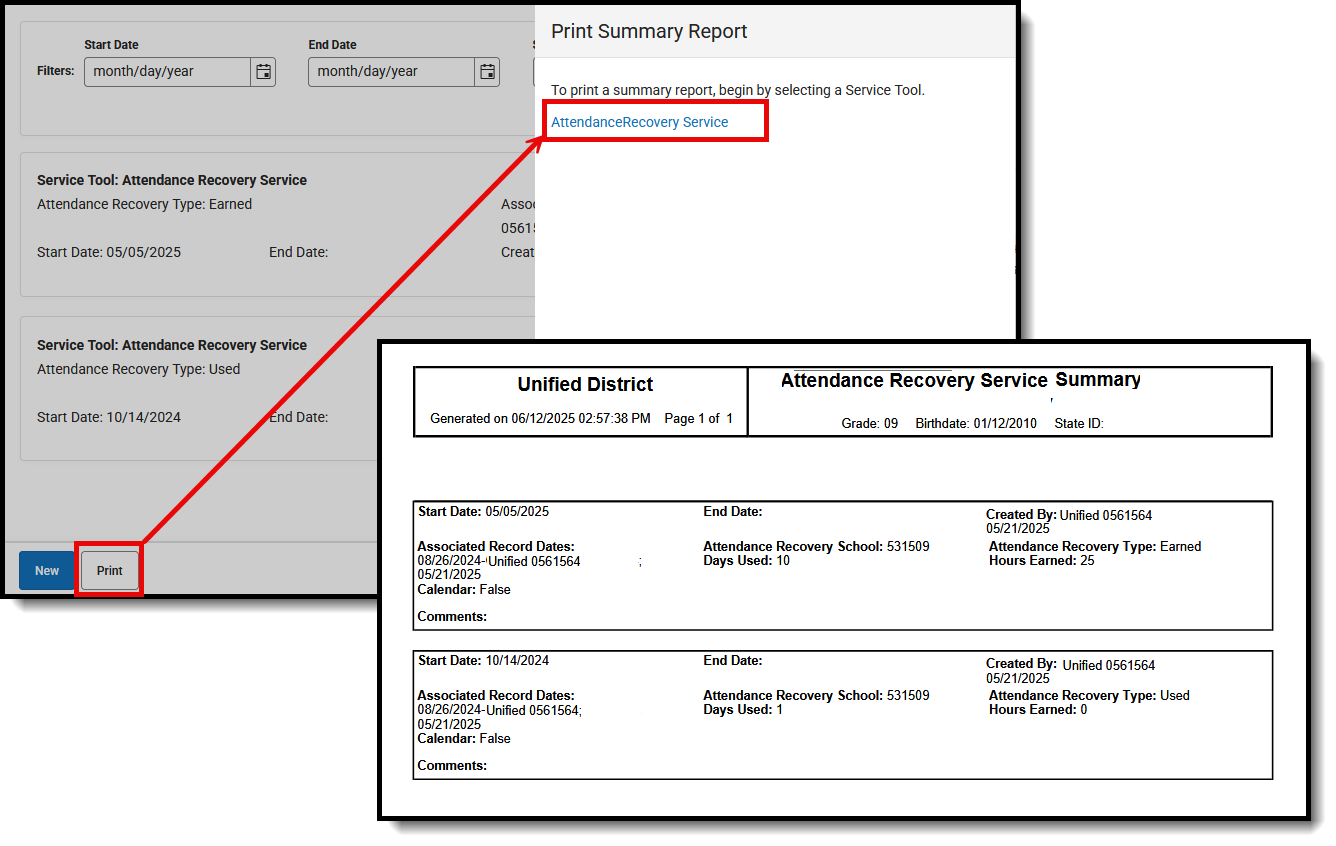The width and height of the screenshot is (1336, 846).
Task: Click 'Start Date: 10/14/2024' in the printed report
Action: 483,661
